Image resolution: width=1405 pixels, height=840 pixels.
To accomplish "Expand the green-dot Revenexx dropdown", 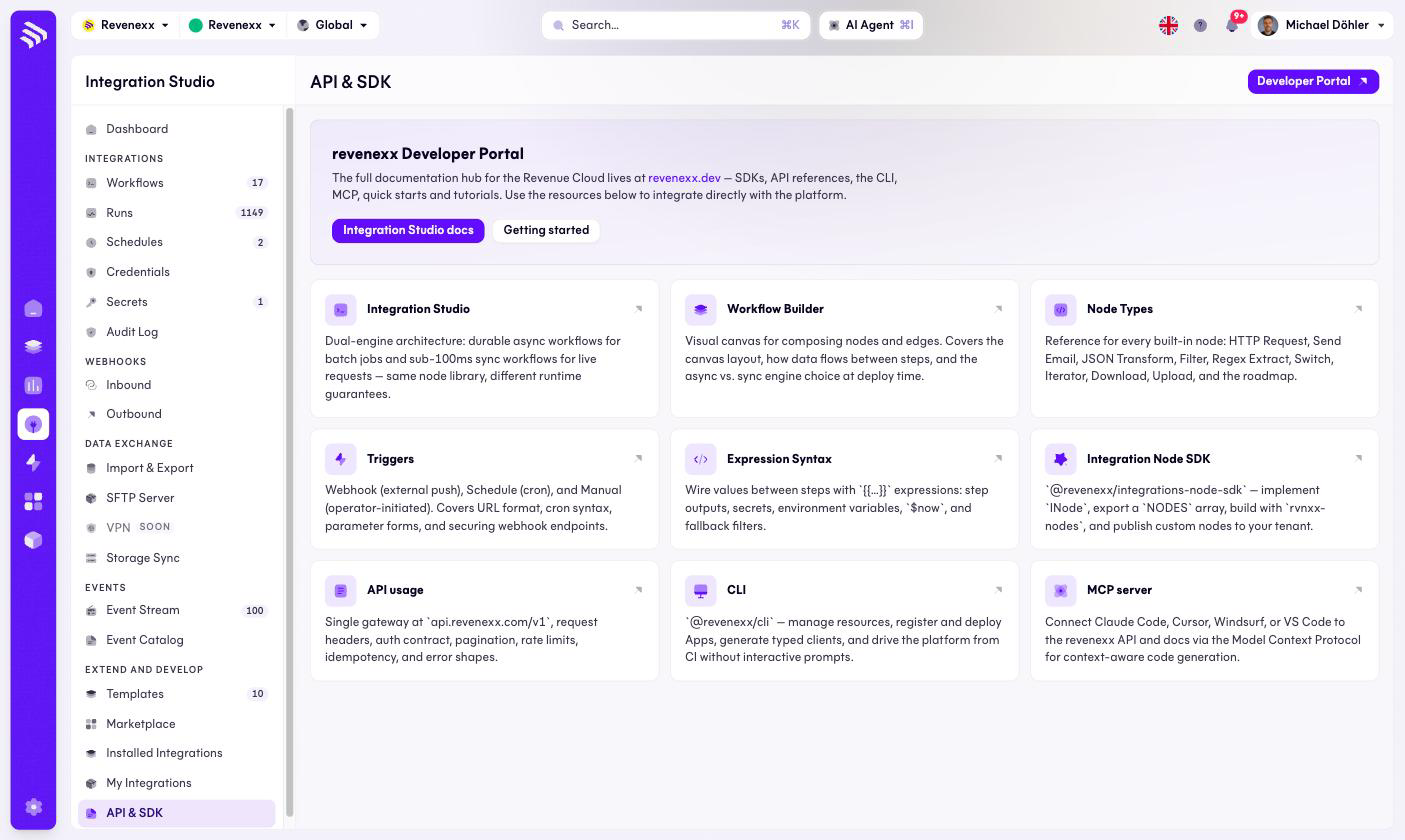I will pos(232,25).
